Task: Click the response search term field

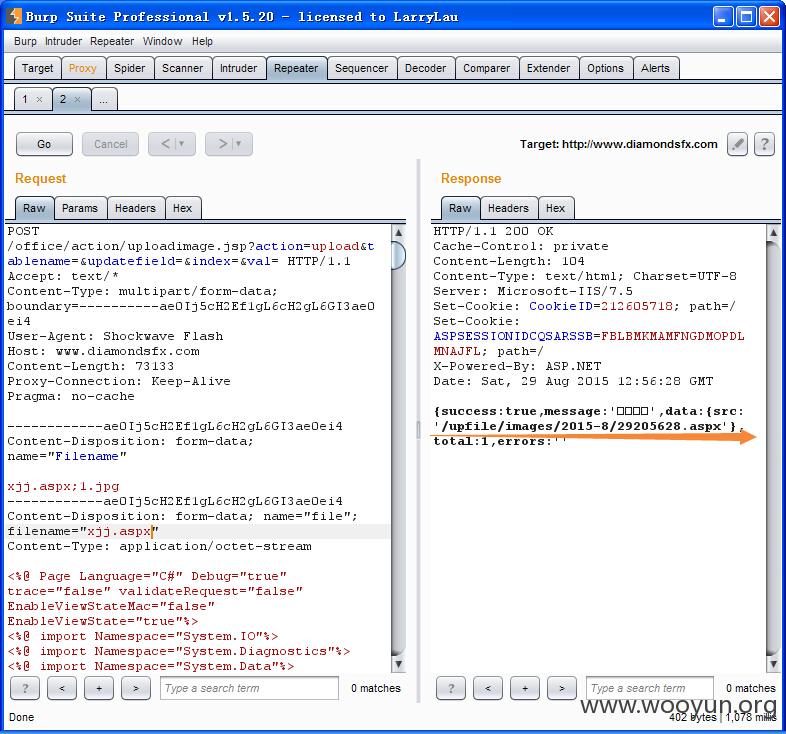Action: (650, 688)
